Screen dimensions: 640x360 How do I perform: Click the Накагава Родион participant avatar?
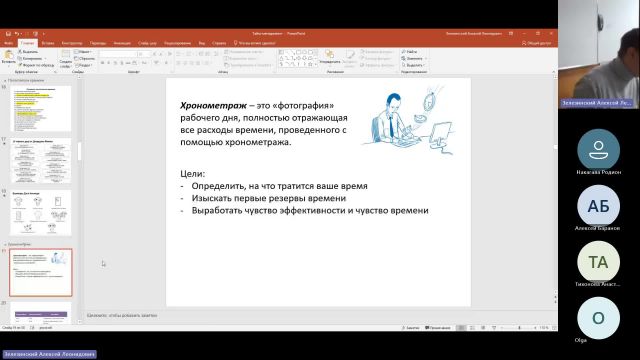(598, 149)
